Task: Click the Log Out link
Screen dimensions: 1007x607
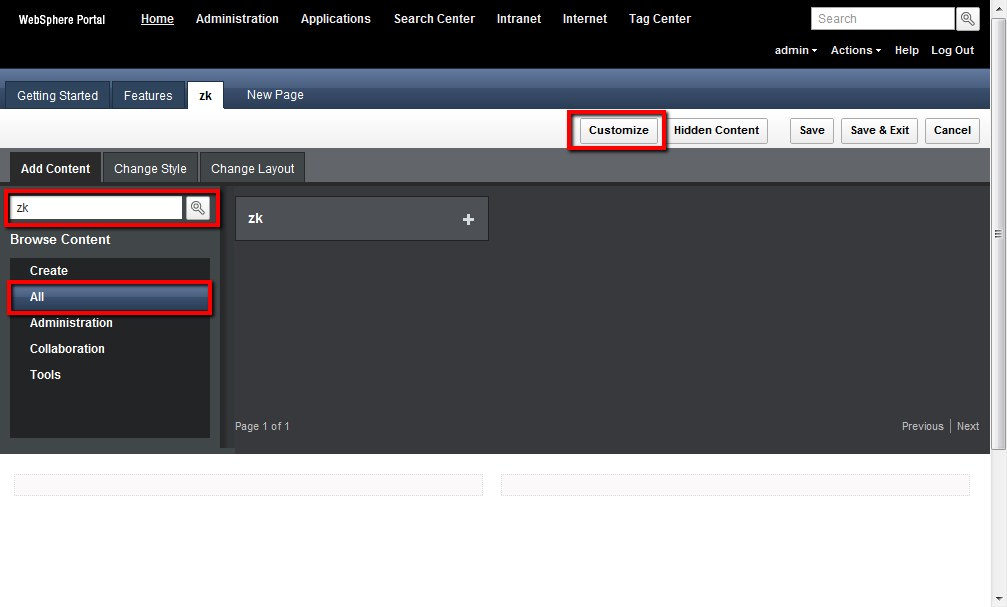Action: (x=952, y=50)
